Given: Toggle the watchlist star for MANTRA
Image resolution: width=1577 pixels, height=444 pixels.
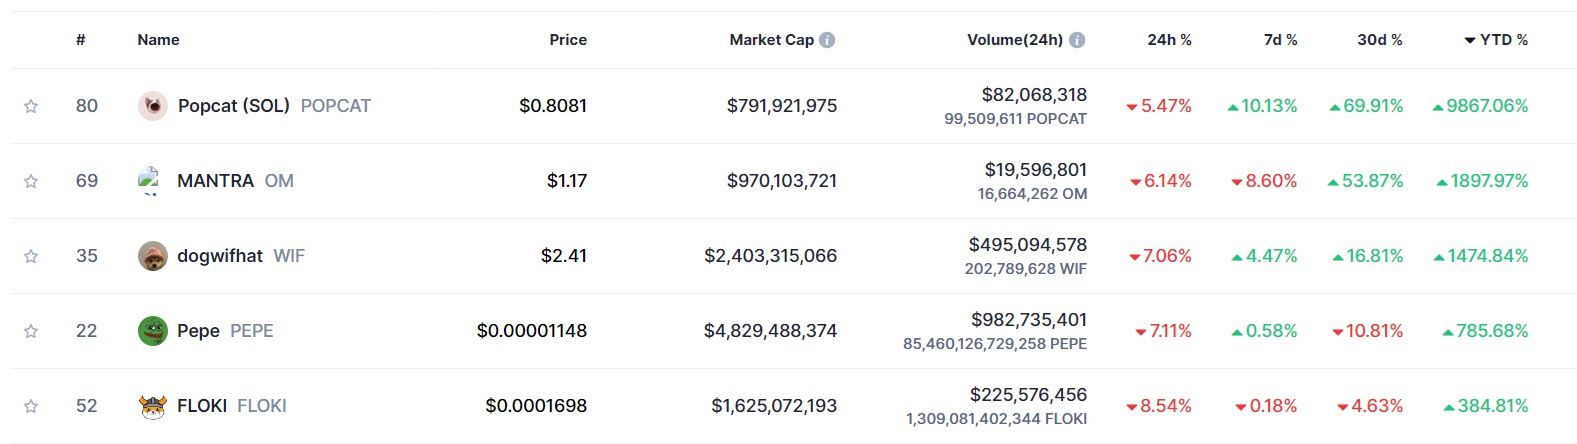Looking at the screenshot, I should (x=31, y=181).
